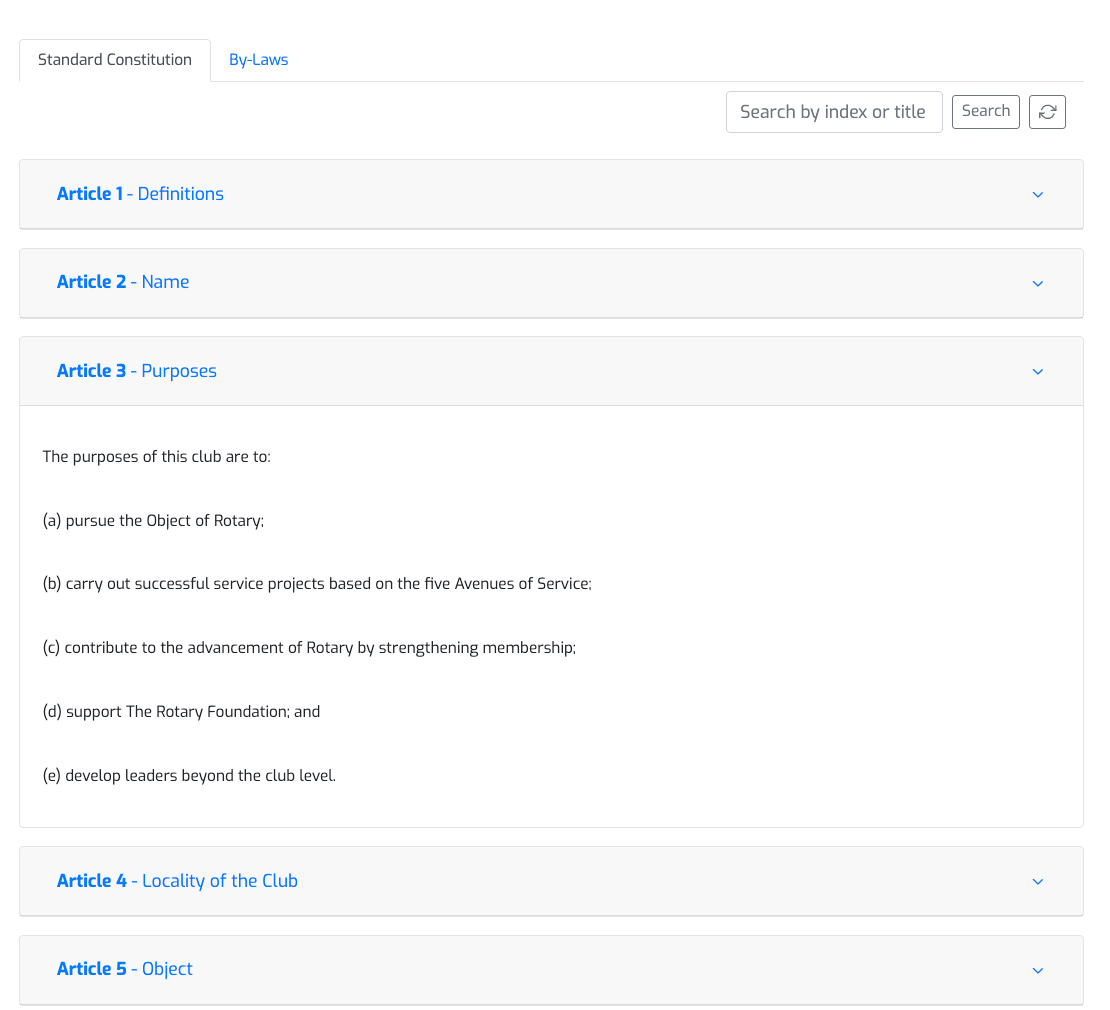The height and width of the screenshot is (1010, 1110).
Task: Click the line about developing leaders
Action: [x=189, y=776]
